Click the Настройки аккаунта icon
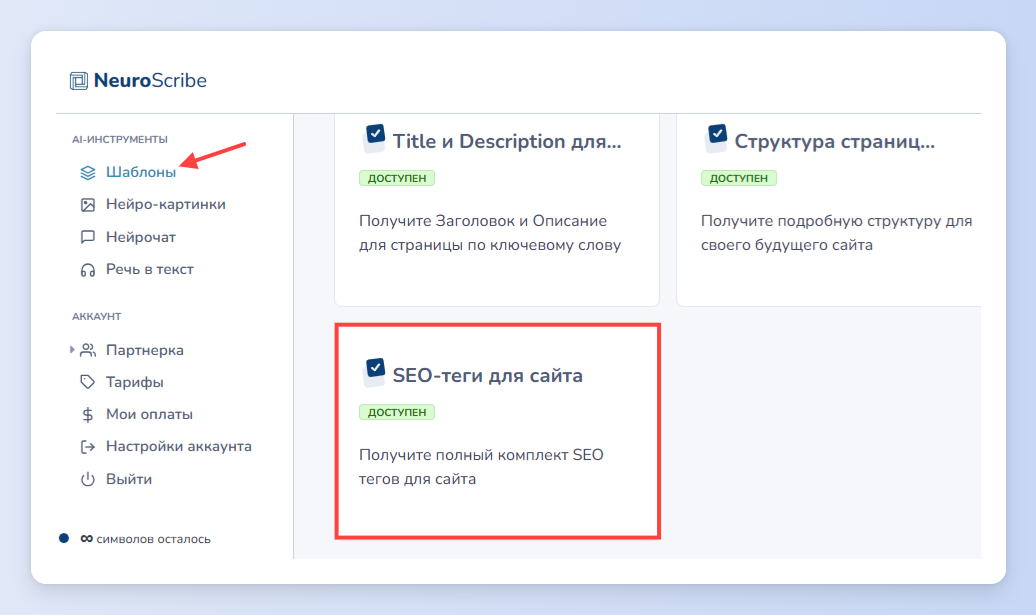This screenshot has height=615, width=1036. (88, 447)
